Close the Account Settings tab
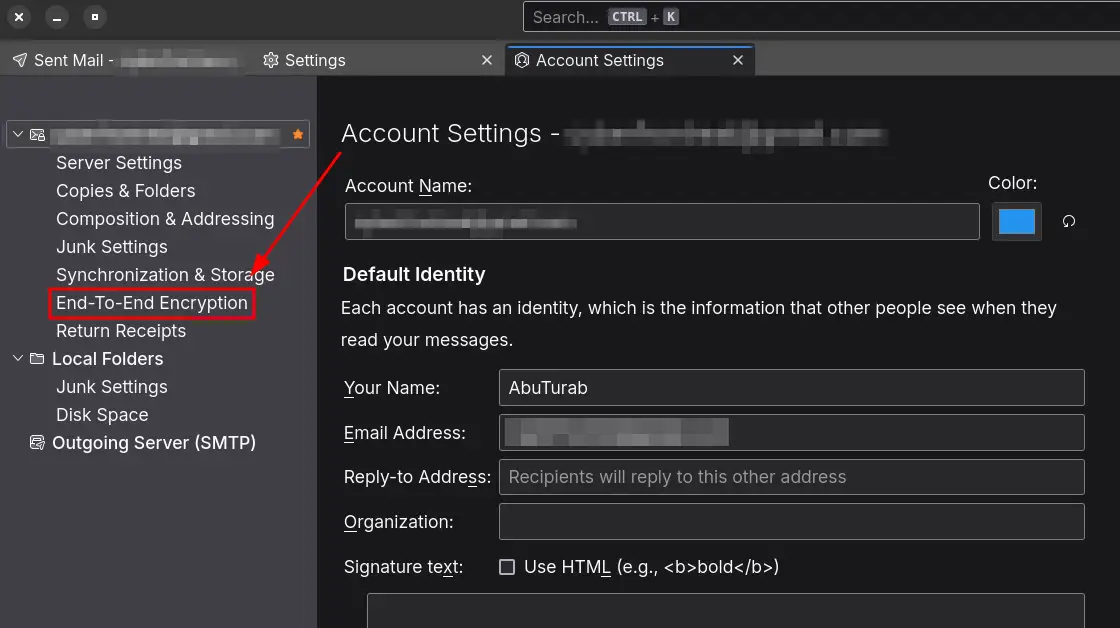This screenshot has width=1120, height=628. (738, 60)
